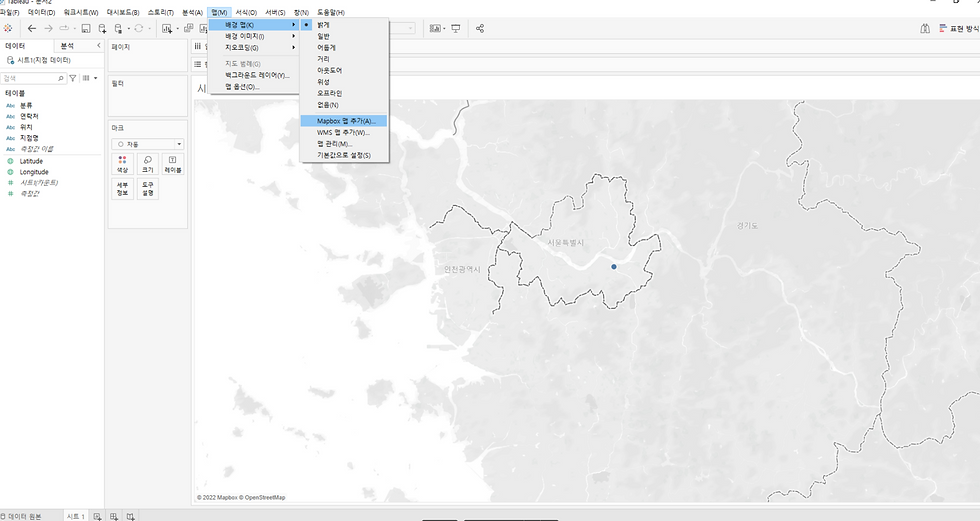Open the 자동 mark type dropdown
The width and height of the screenshot is (980, 521).
[x=148, y=144]
